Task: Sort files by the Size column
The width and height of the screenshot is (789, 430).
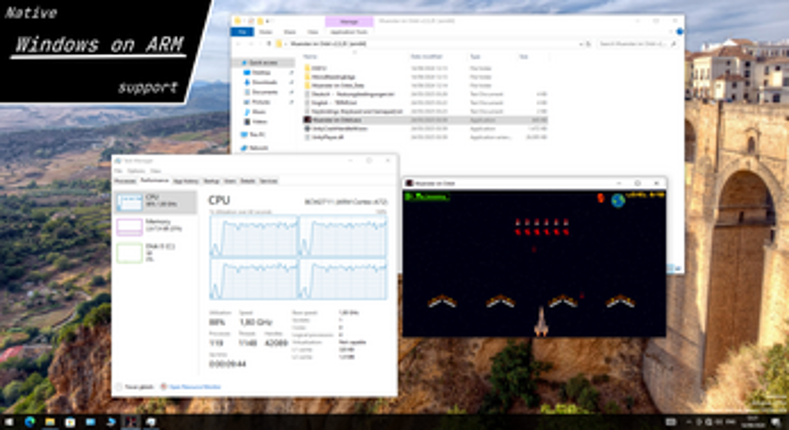Action: [523, 56]
